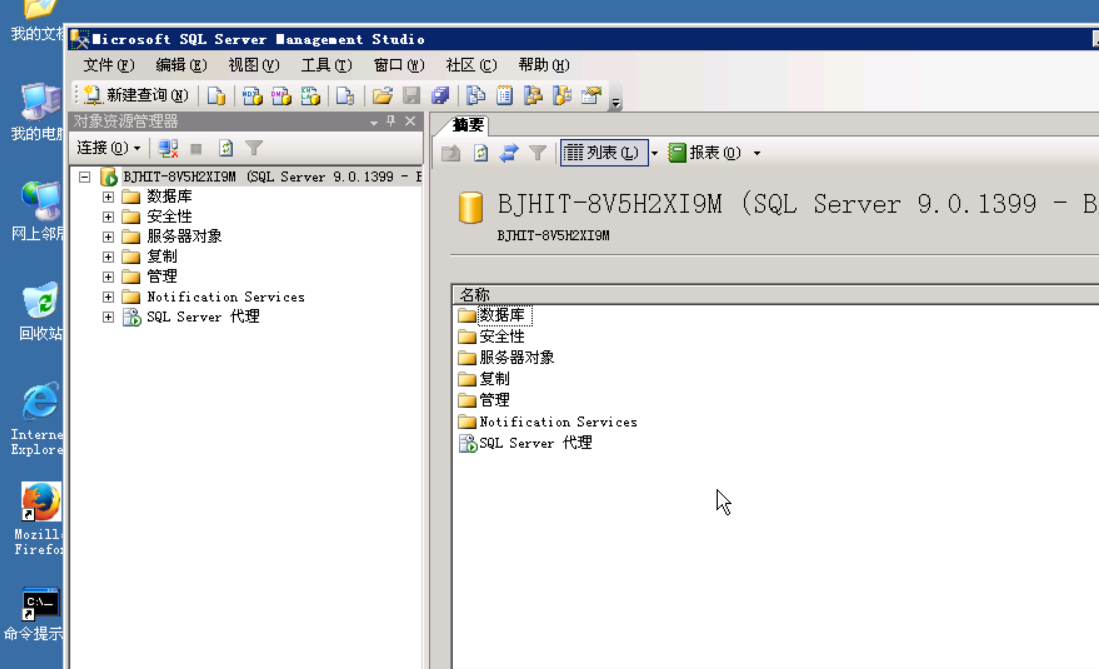1099x669 pixels.
Task: Click the Synchronize arrows icon in Summary
Action: 509,153
